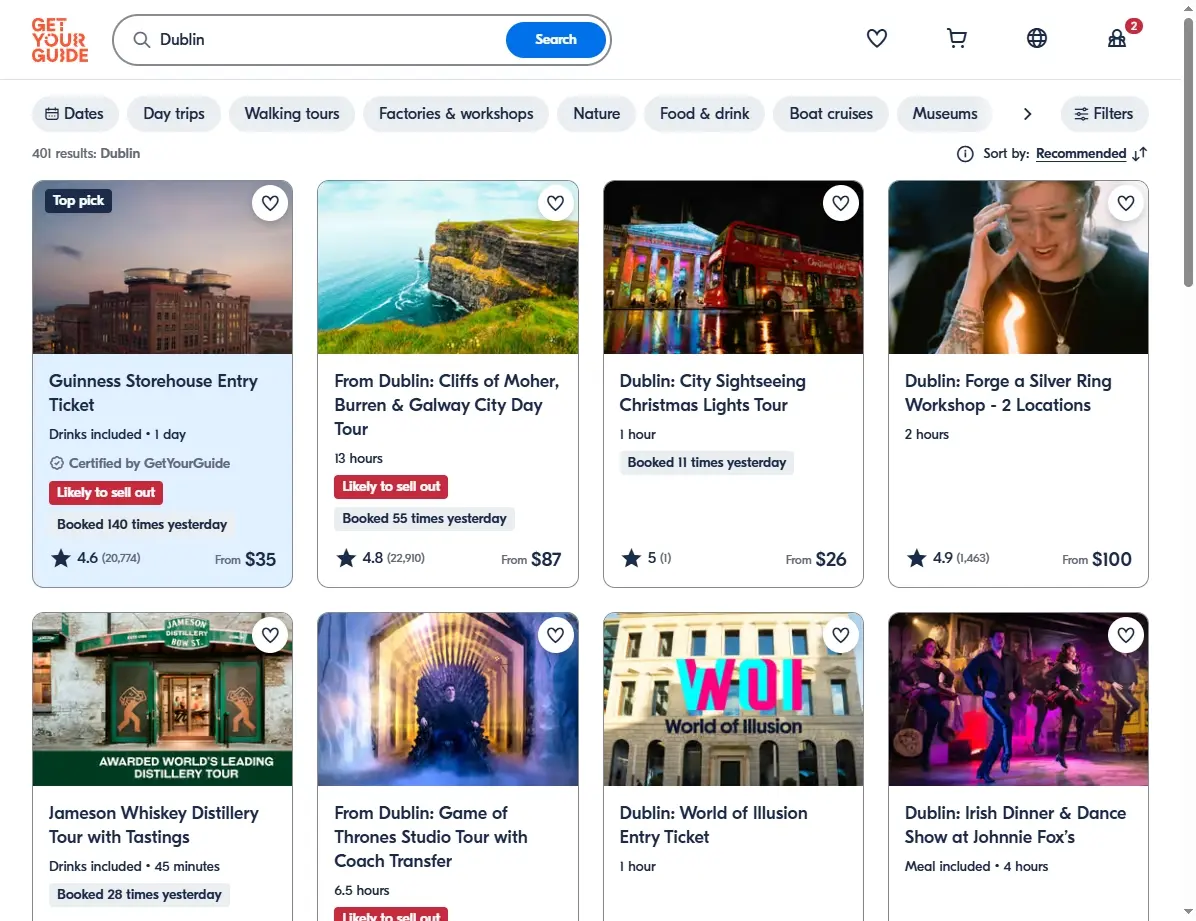Click 'Booked 55 times yesterday' label
The width and height of the screenshot is (1196, 921).
(x=424, y=519)
